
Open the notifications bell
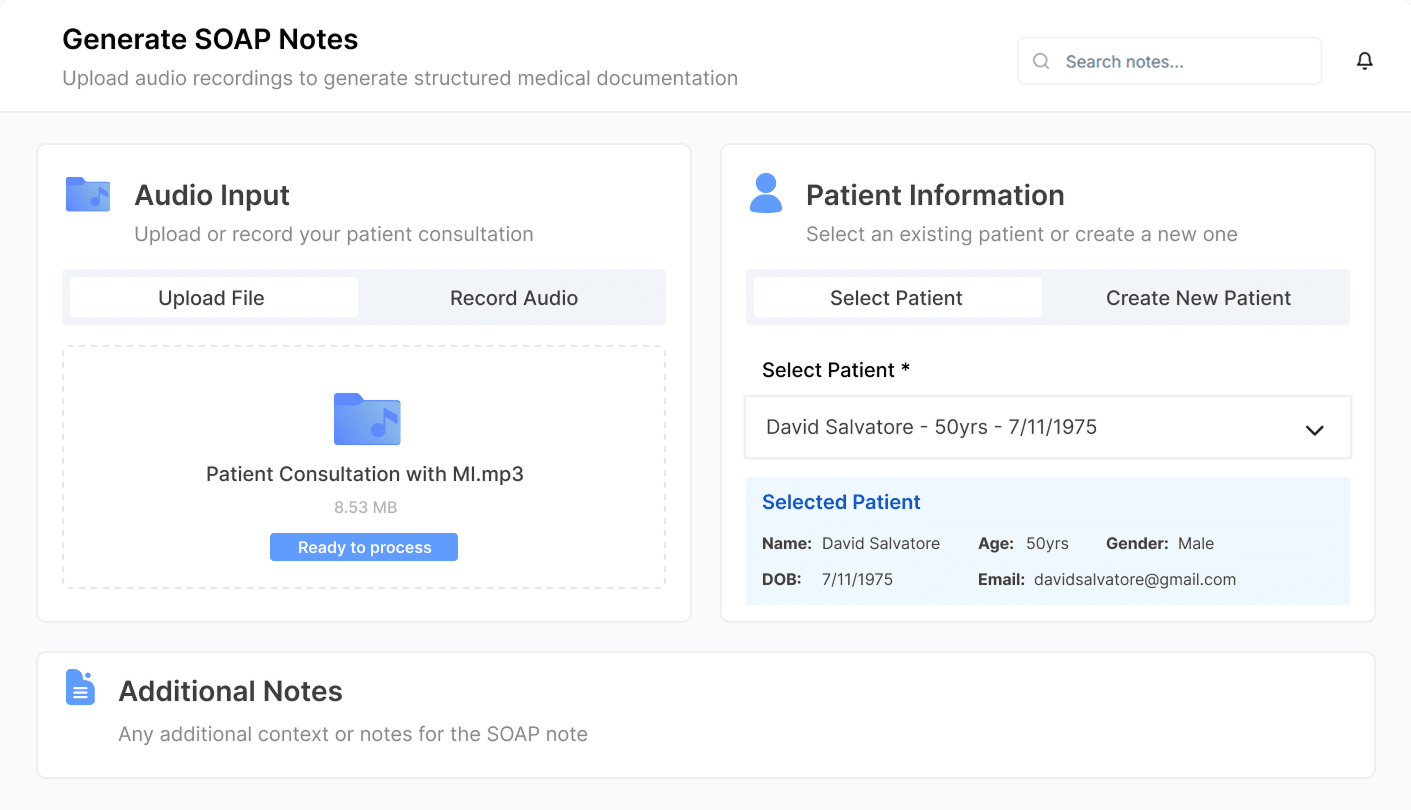pyautogui.click(x=1365, y=60)
